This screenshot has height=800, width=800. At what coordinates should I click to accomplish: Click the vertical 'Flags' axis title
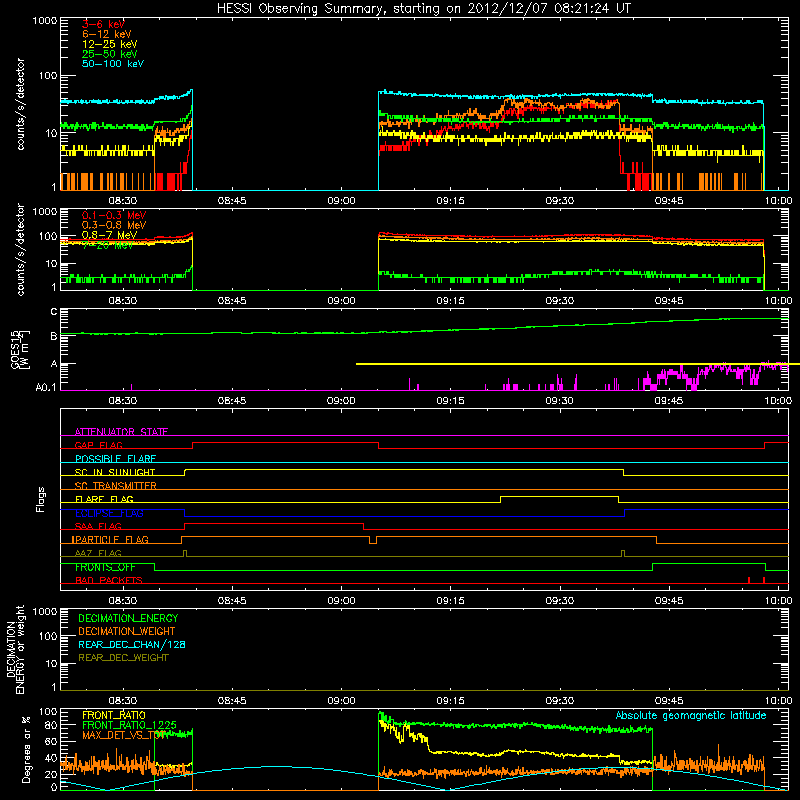(41, 499)
